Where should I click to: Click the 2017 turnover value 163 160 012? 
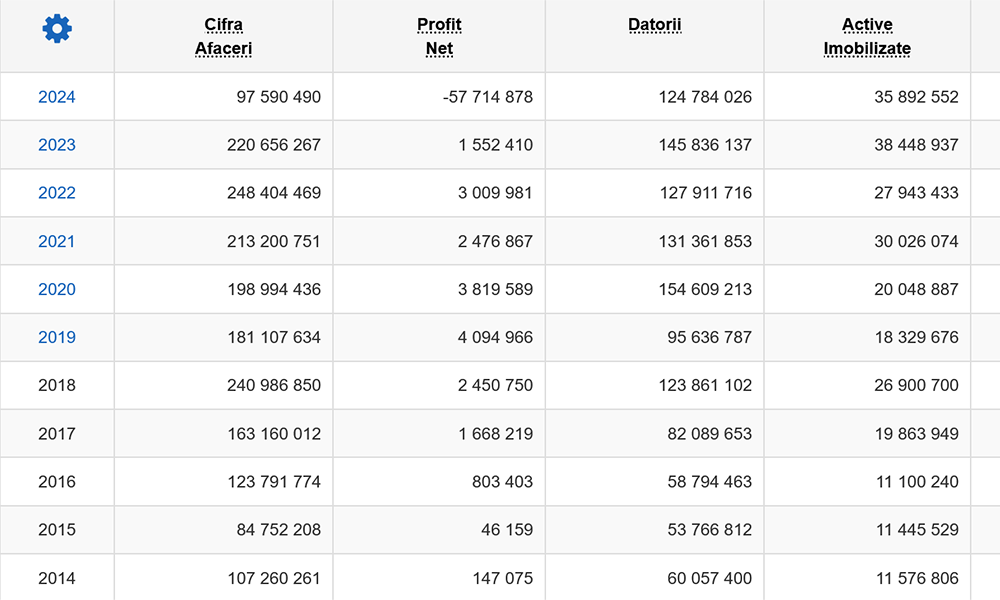274,434
